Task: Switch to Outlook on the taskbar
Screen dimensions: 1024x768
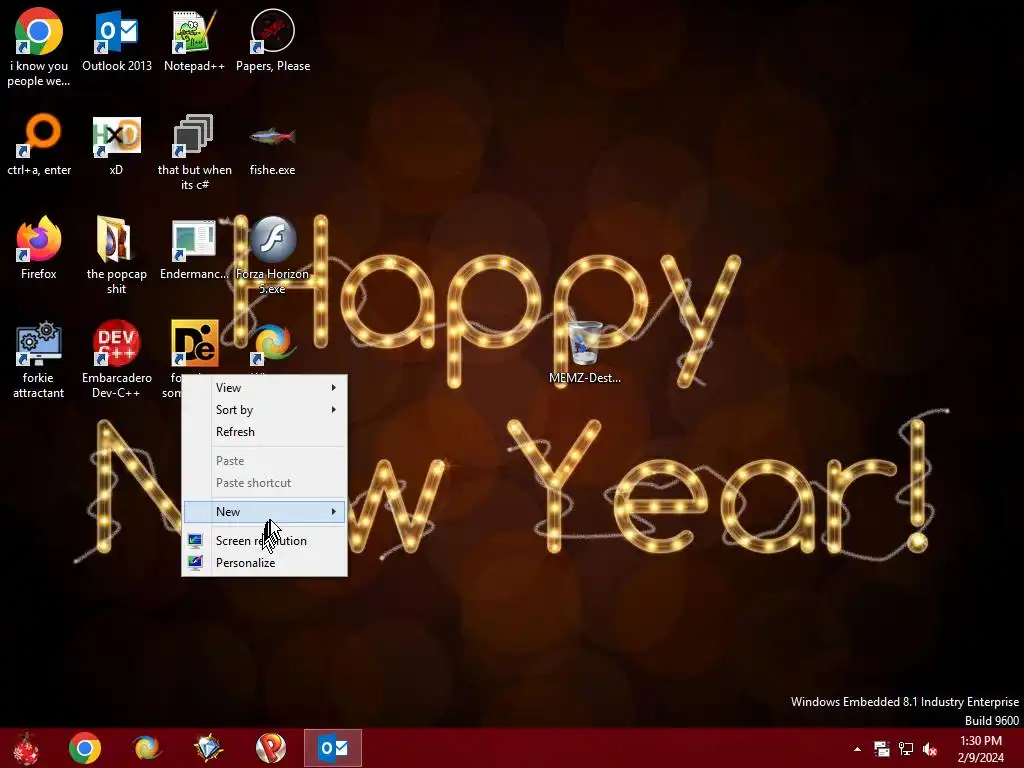Action: click(x=332, y=748)
